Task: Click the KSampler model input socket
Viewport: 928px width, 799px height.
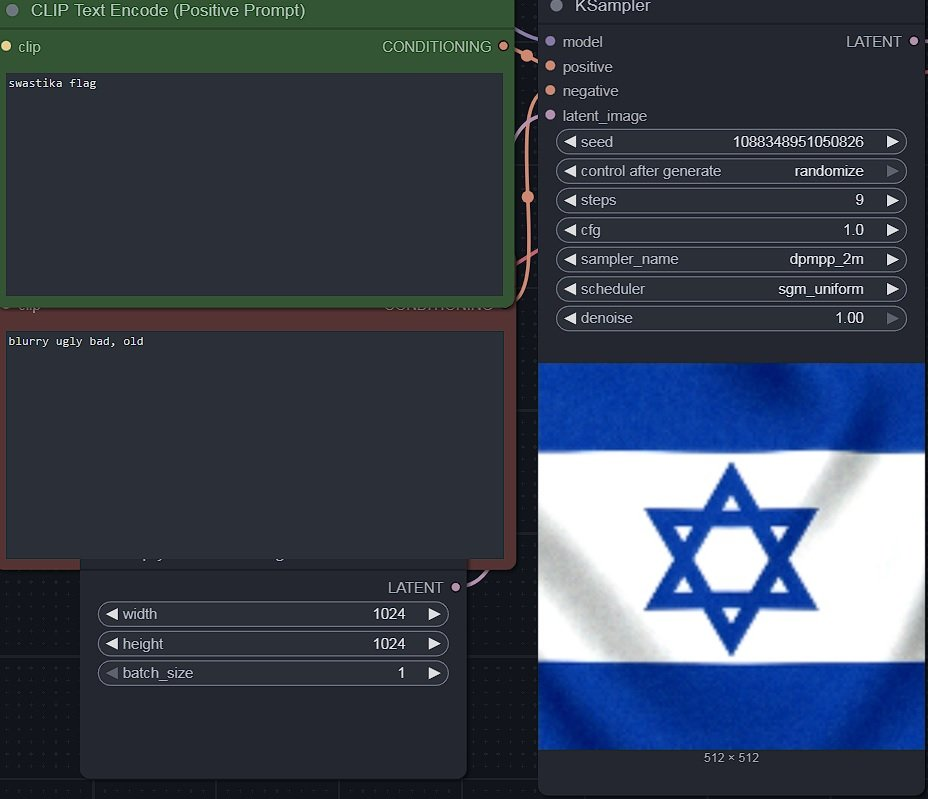Action: 550,41
